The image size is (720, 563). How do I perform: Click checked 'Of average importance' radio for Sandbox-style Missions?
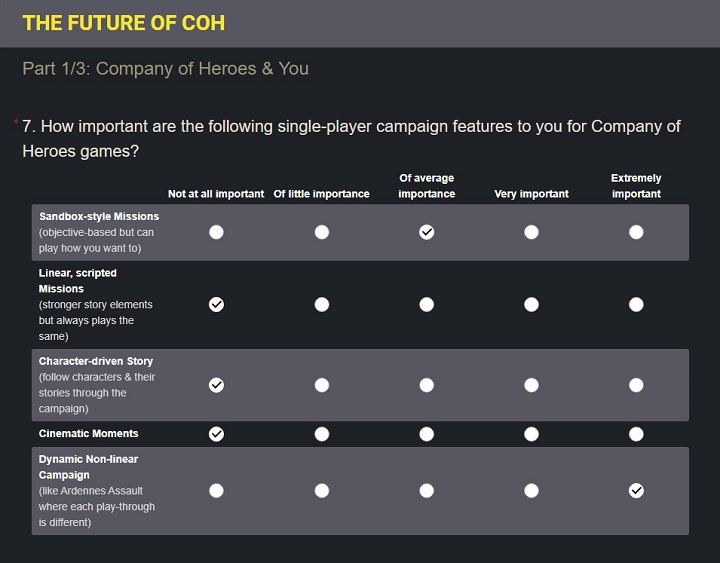point(427,232)
